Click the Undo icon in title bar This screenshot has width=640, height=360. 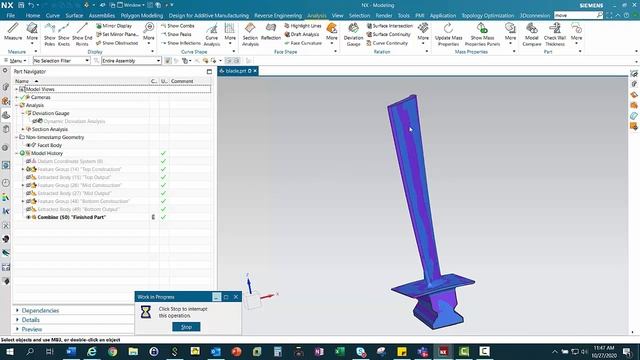click(31, 5)
